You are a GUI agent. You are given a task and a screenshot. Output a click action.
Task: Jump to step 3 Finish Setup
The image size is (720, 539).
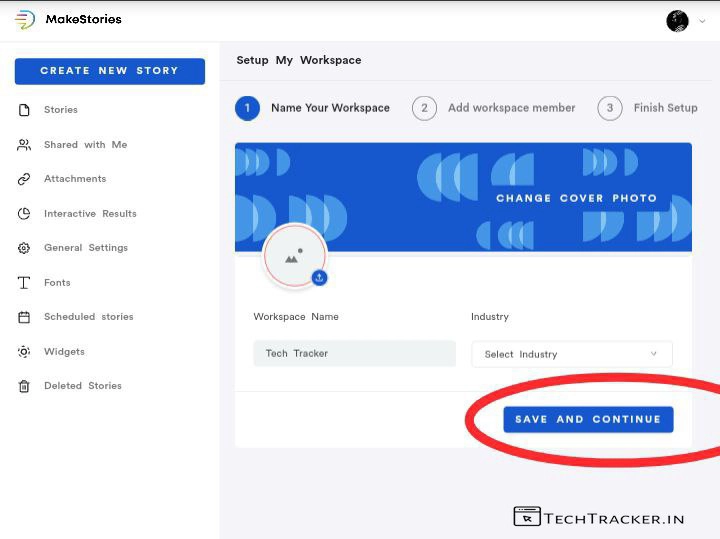click(610, 108)
